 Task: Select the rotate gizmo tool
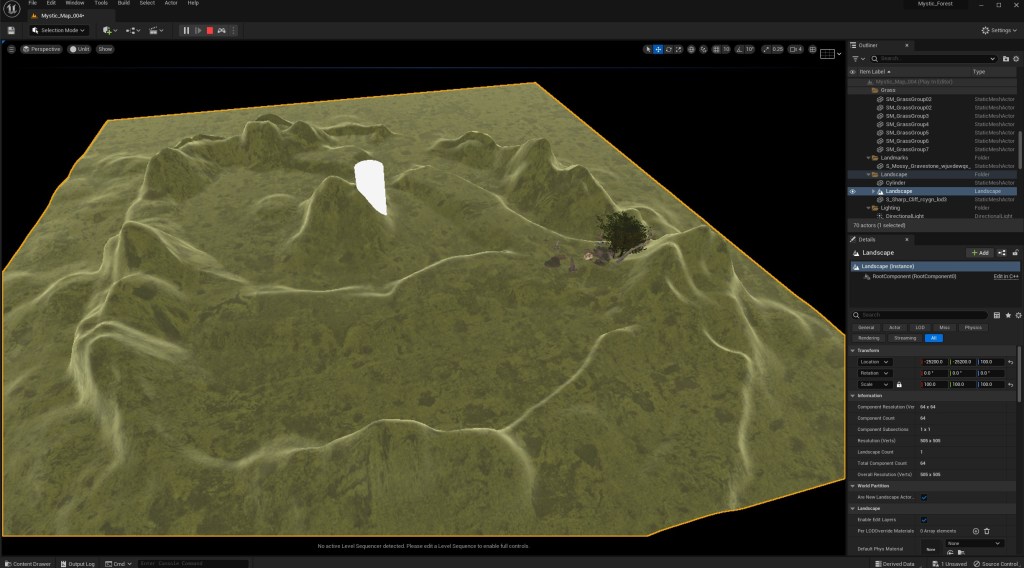coord(669,49)
